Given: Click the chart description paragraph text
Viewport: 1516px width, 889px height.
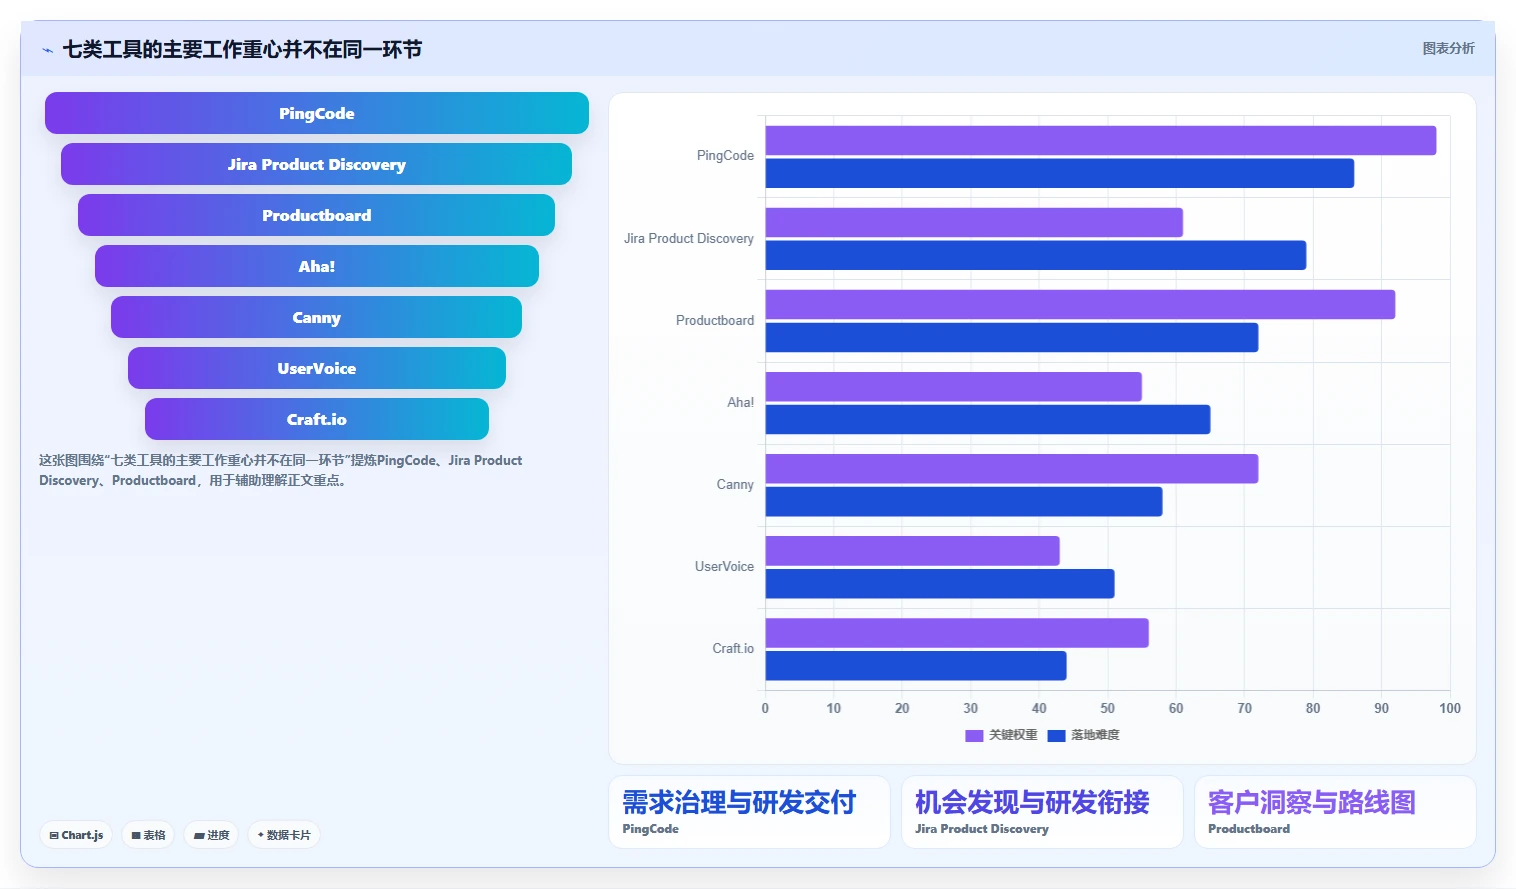Looking at the screenshot, I should click(281, 470).
